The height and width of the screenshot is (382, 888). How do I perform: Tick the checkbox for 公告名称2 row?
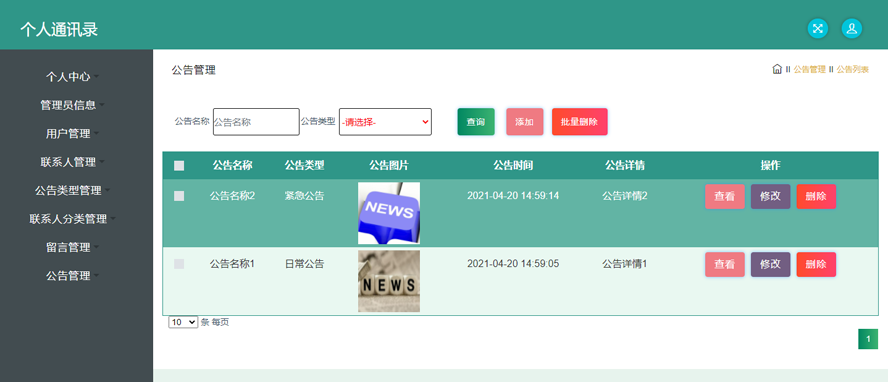[x=179, y=196]
